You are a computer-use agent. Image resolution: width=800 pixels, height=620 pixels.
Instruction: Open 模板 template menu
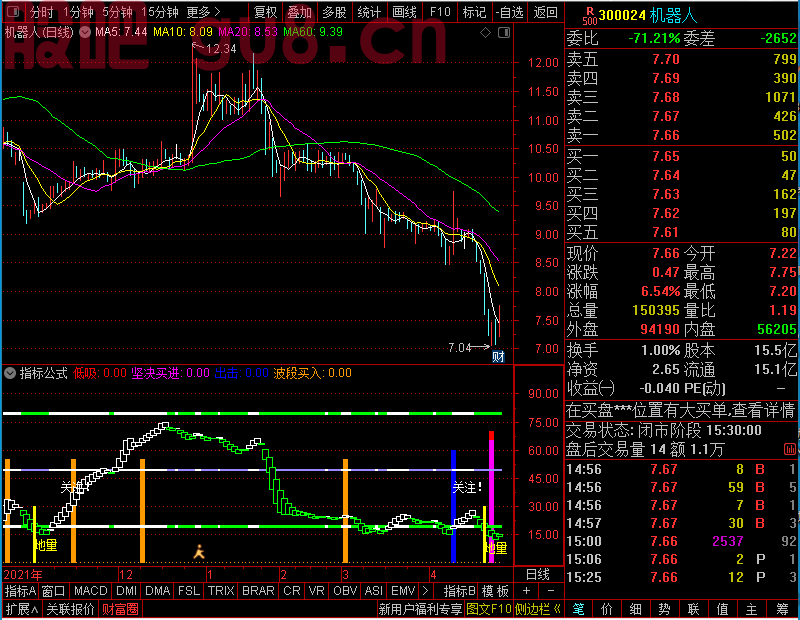[x=495, y=591]
